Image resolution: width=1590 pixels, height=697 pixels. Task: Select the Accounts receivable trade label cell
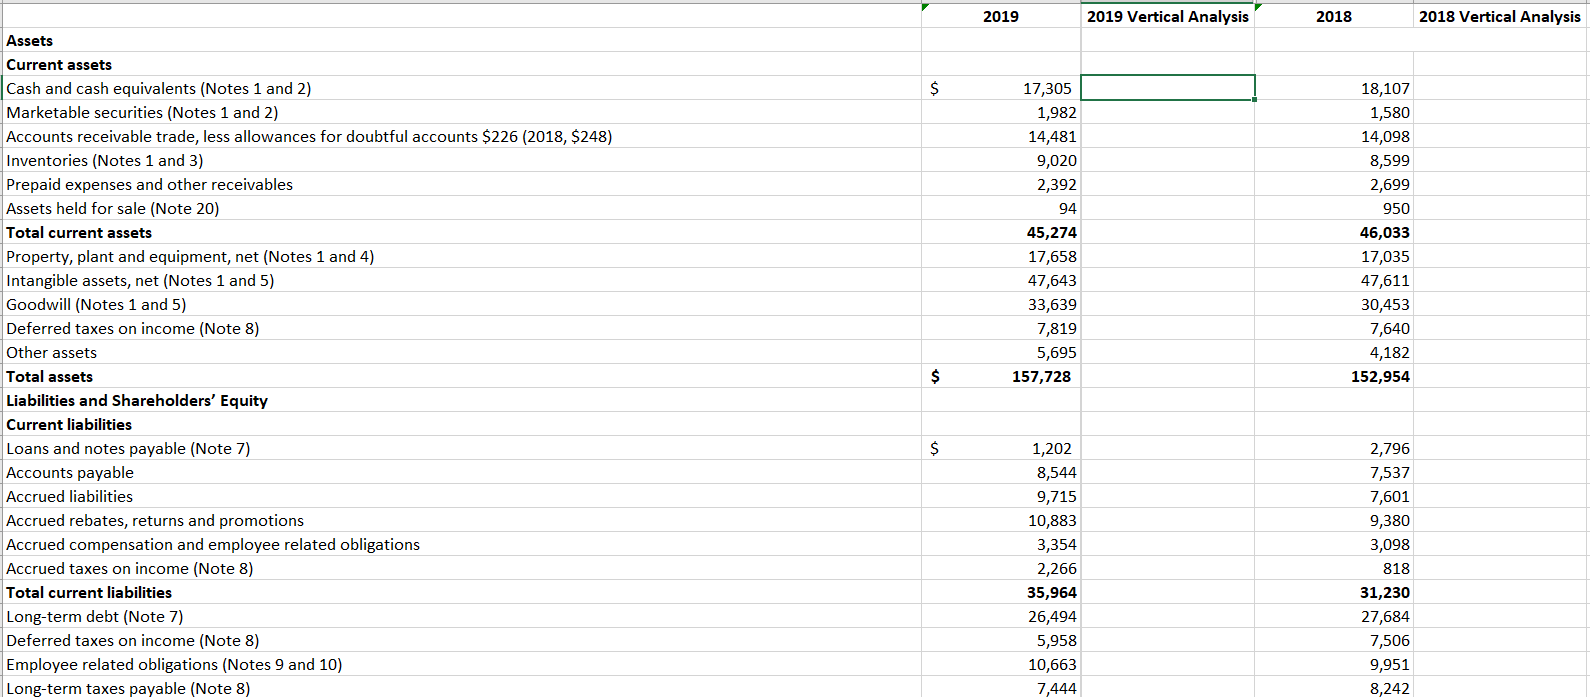[x=461, y=136]
